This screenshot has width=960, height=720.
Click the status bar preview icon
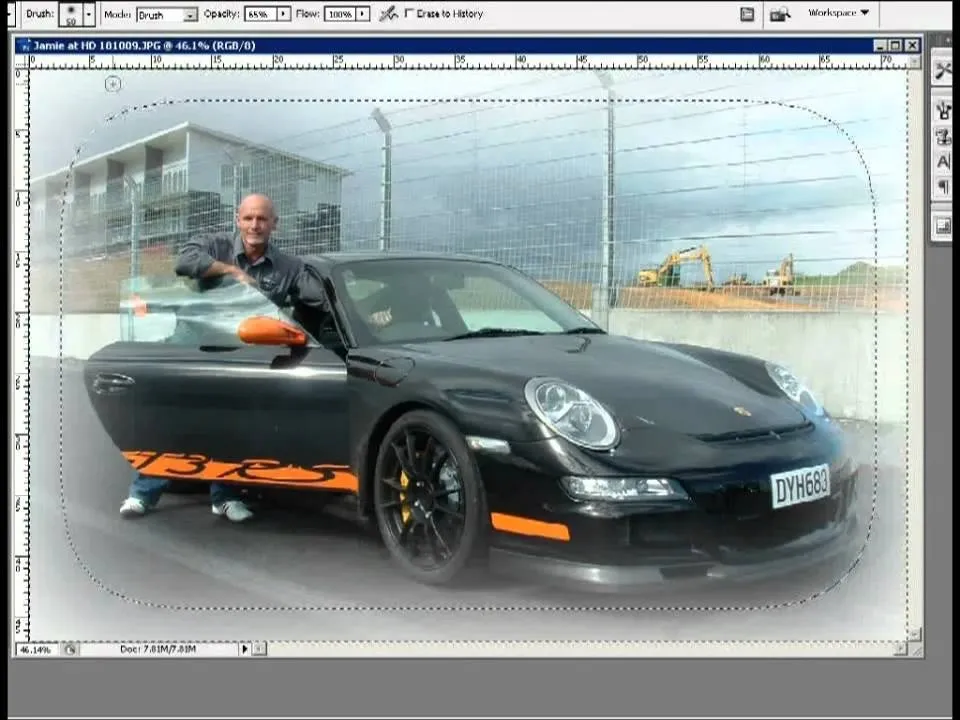click(70, 650)
